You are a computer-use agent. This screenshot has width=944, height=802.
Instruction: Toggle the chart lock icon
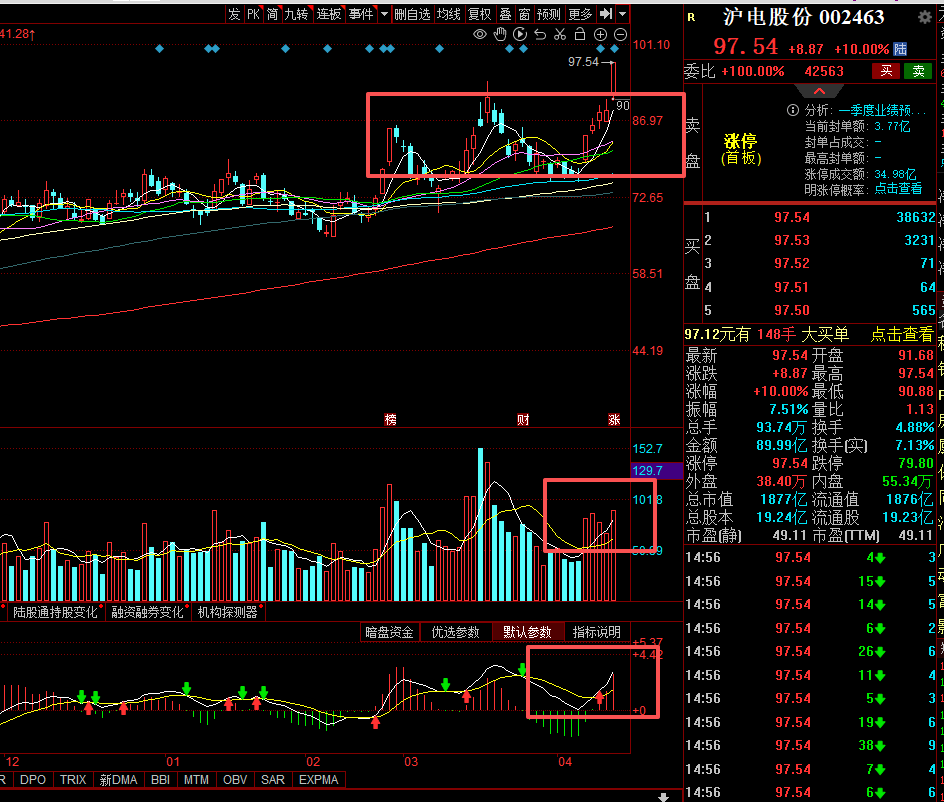pyautogui.click(x=580, y=34)
